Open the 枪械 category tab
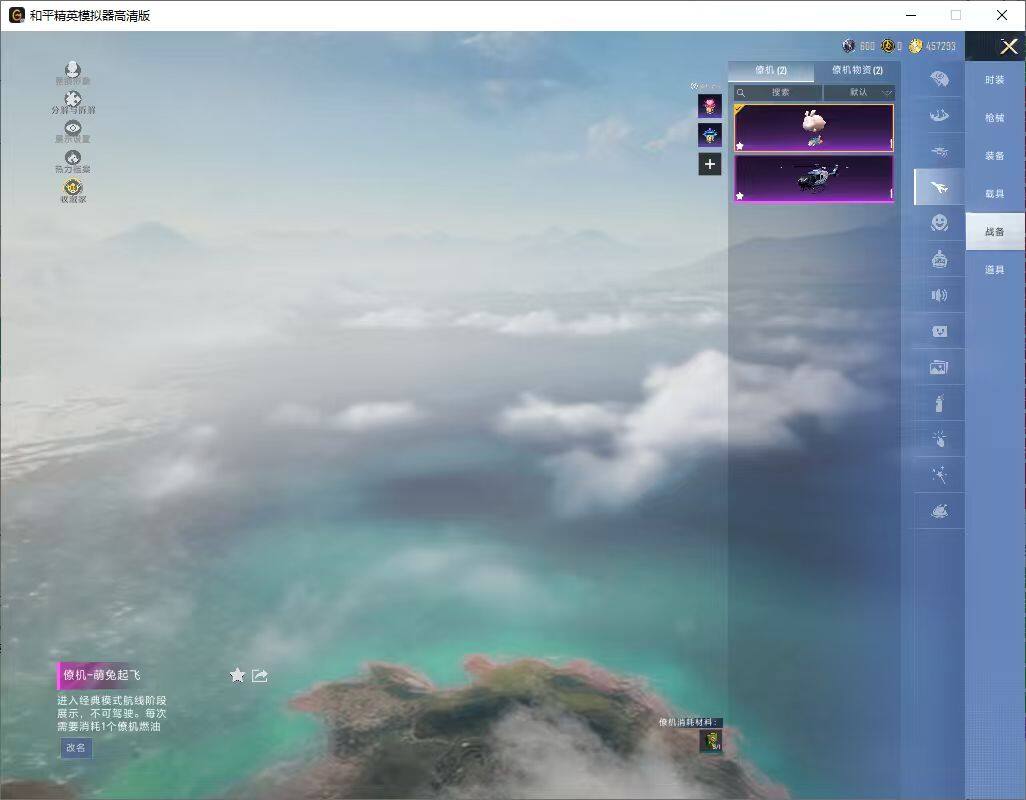Viewport: 1026px width, 800px height. tap(995, 118)
